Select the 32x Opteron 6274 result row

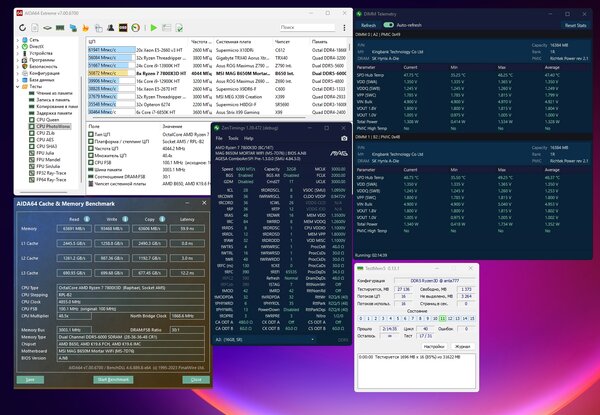217,104
